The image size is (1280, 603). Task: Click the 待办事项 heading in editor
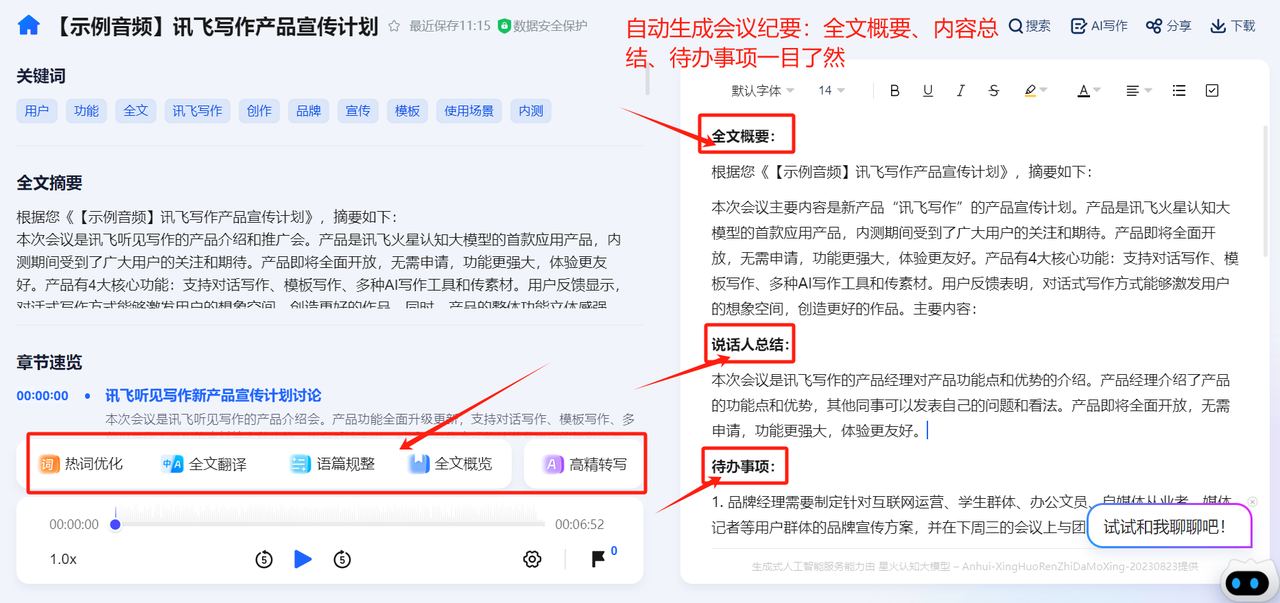(x=743, y=467)
